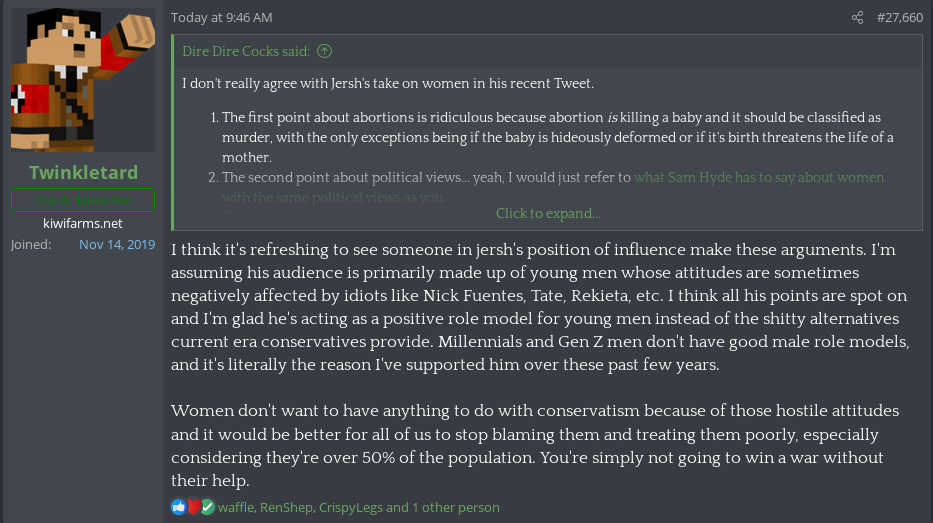Click Twinkletard's avatar image
Viewport: 933px width, 523px height.
coord(83,80)
